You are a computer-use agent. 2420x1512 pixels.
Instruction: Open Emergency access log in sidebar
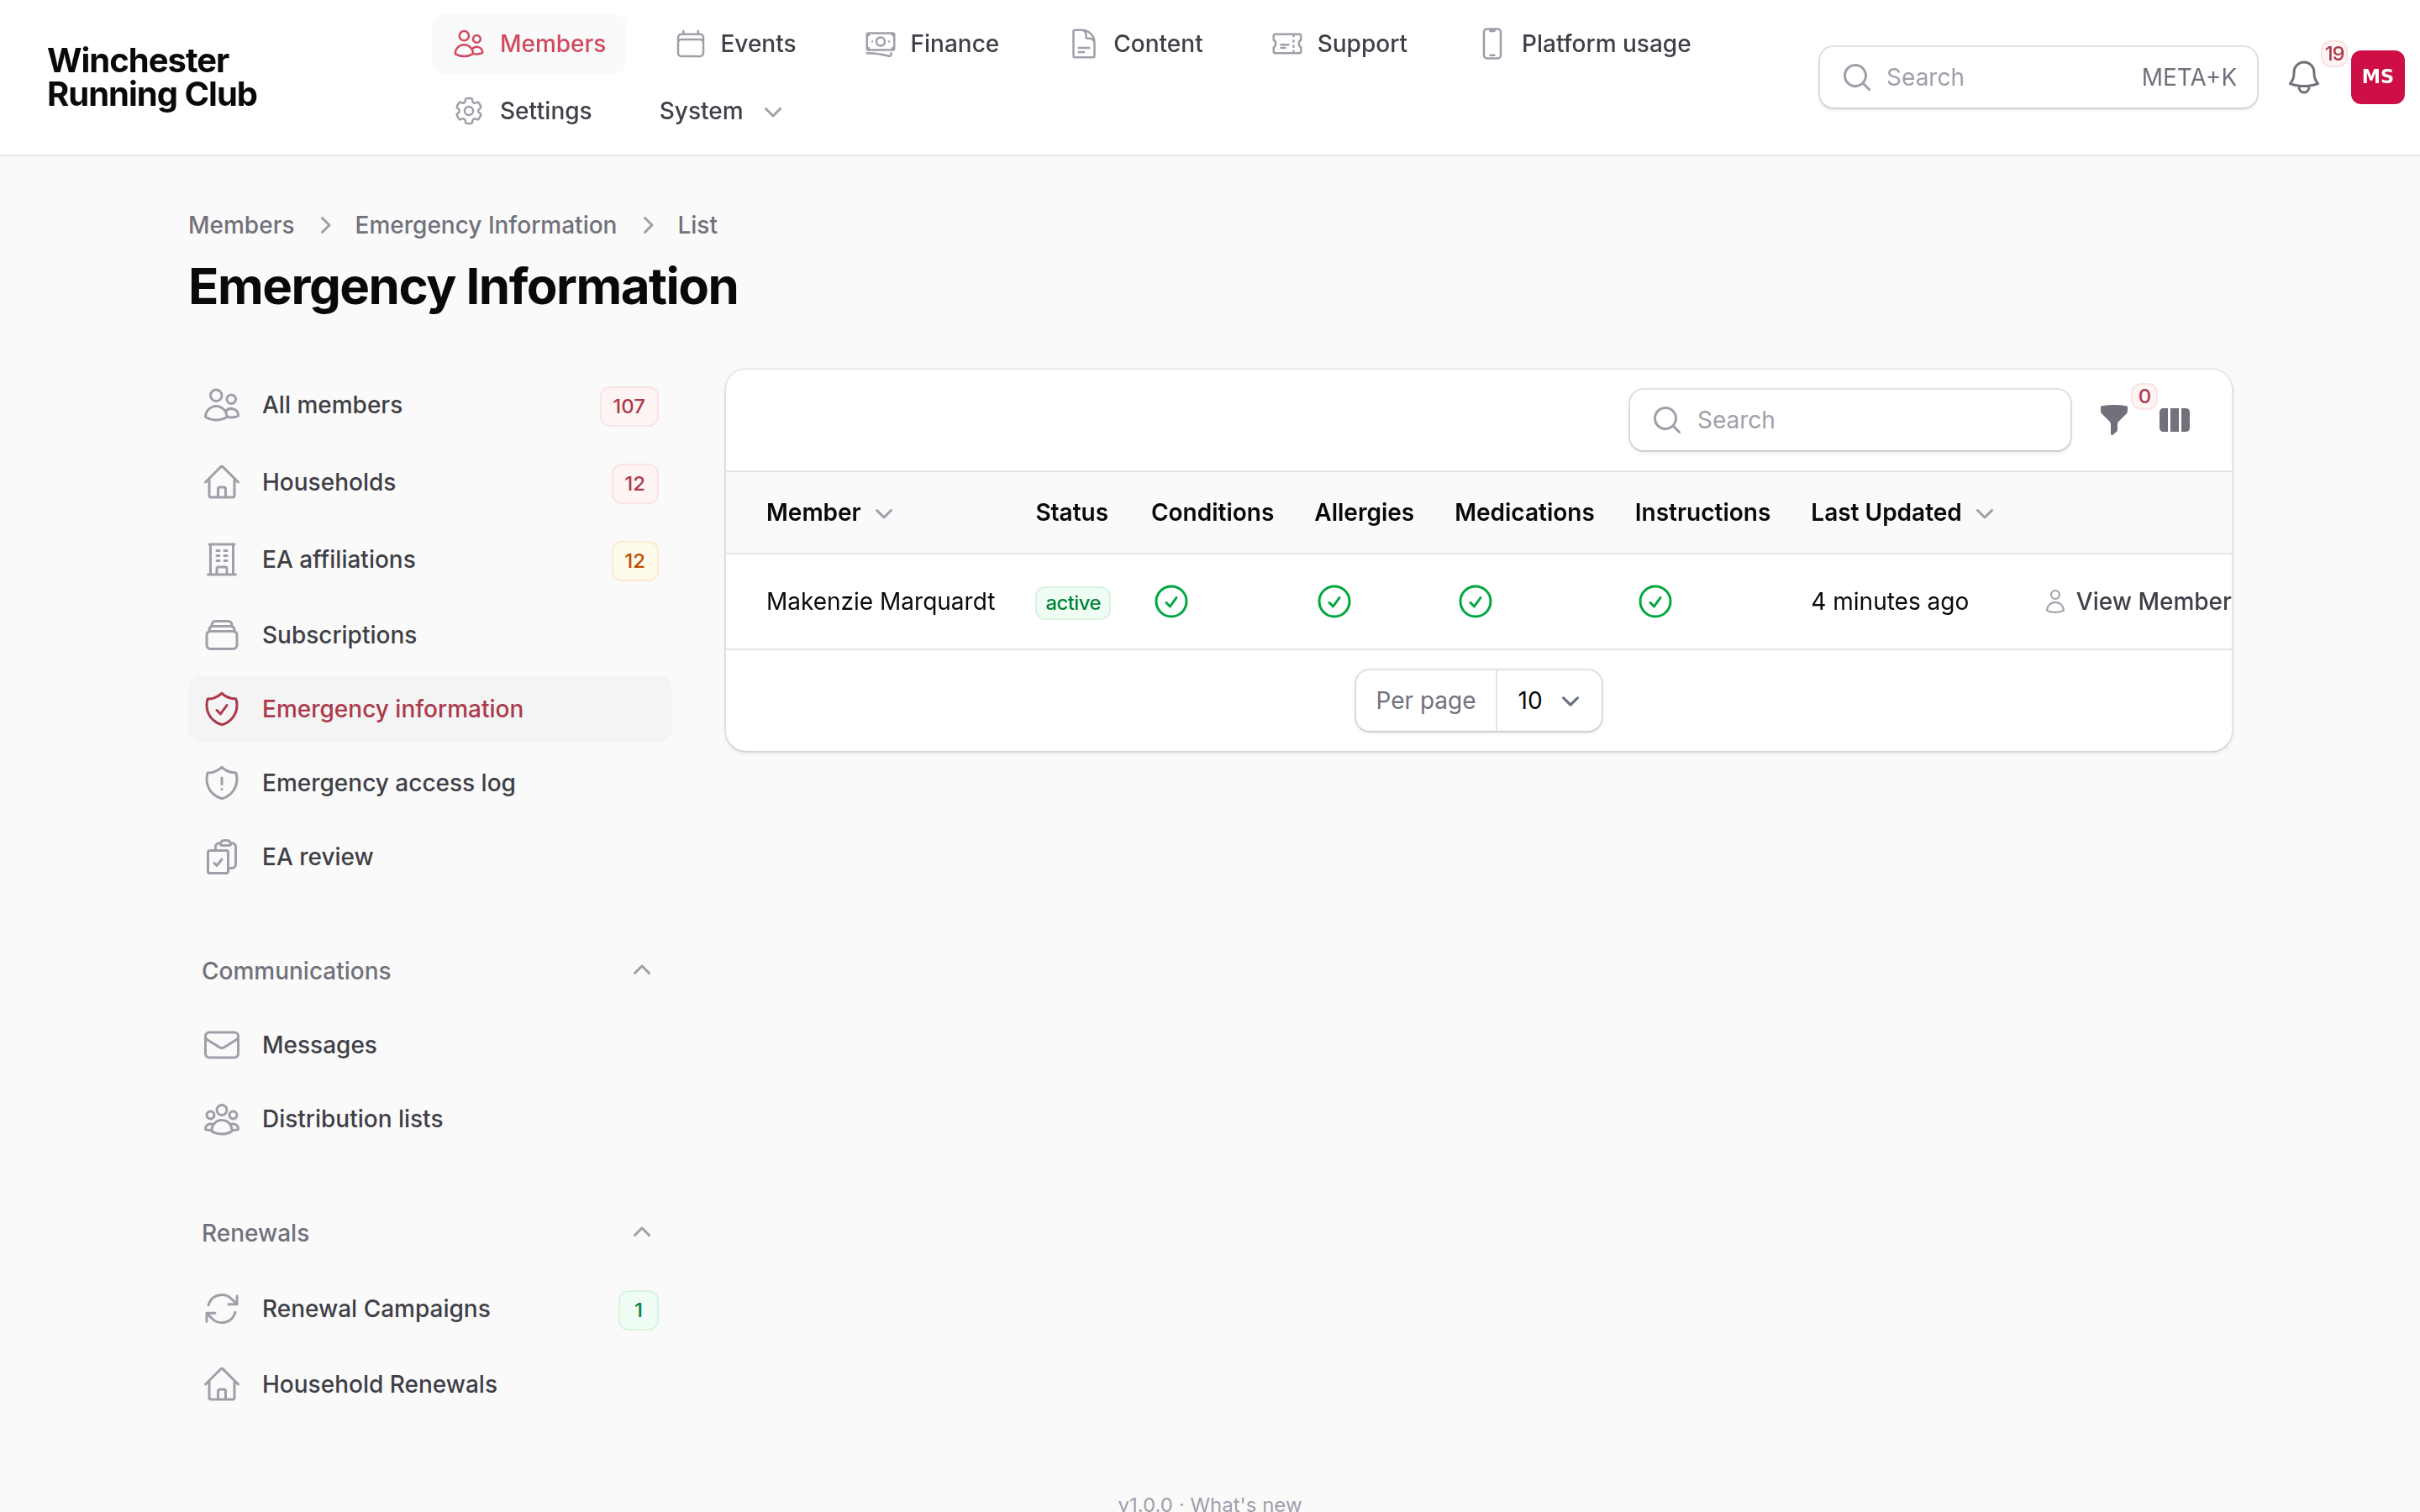(x=430, y=783)
